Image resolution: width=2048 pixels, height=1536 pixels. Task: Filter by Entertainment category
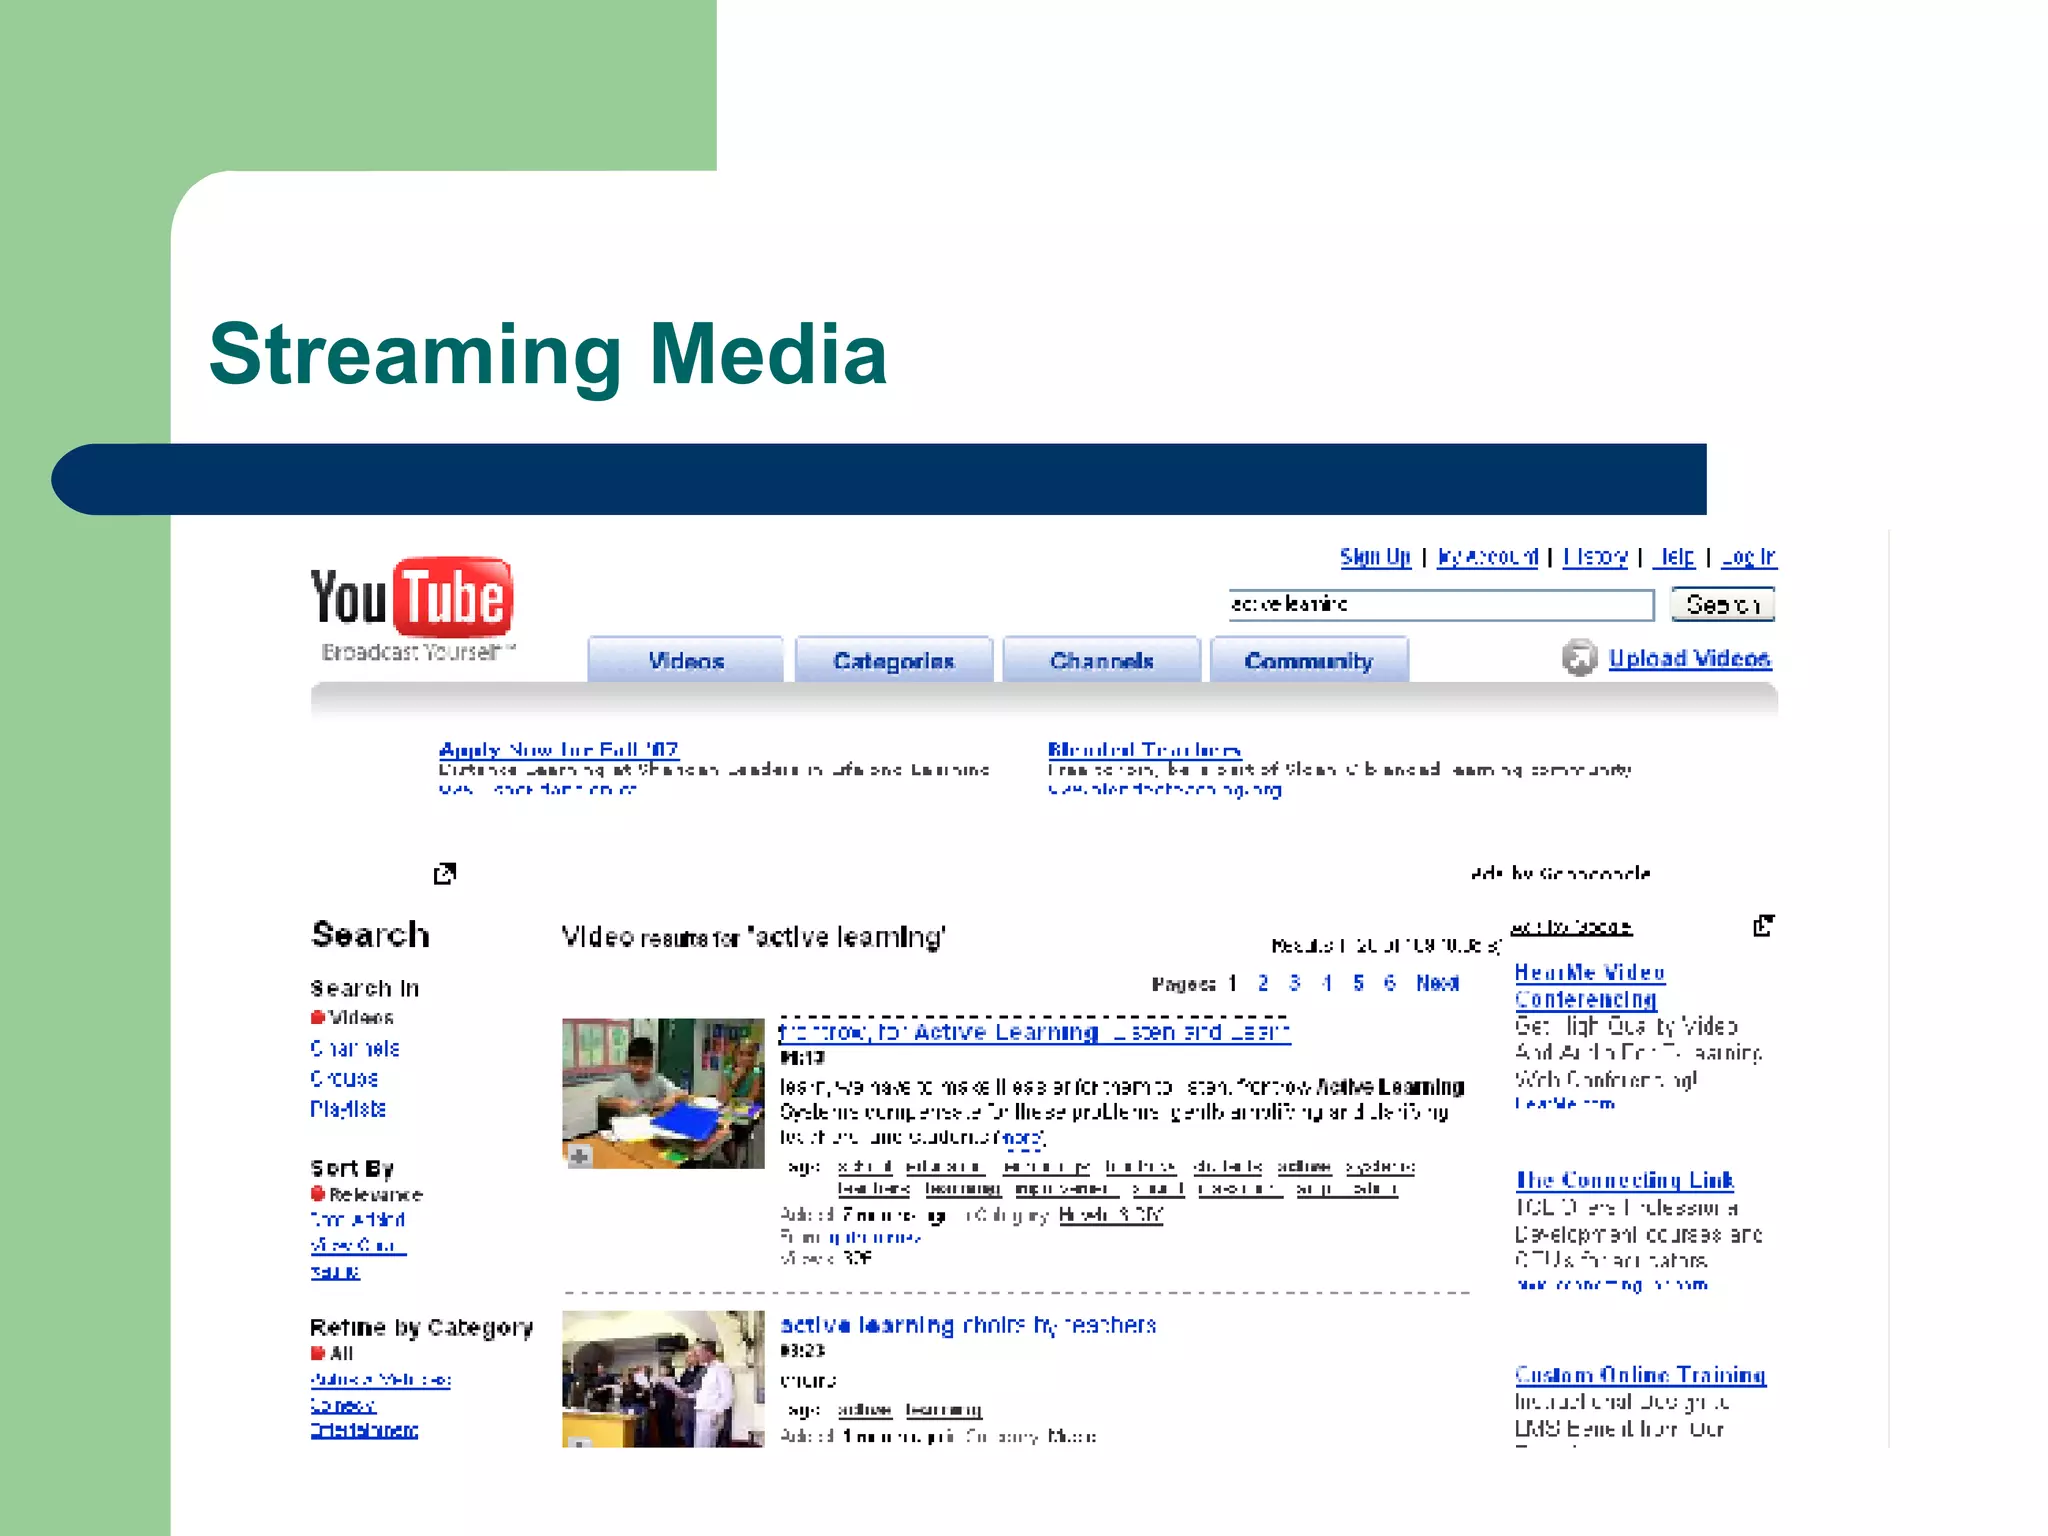364,1430
